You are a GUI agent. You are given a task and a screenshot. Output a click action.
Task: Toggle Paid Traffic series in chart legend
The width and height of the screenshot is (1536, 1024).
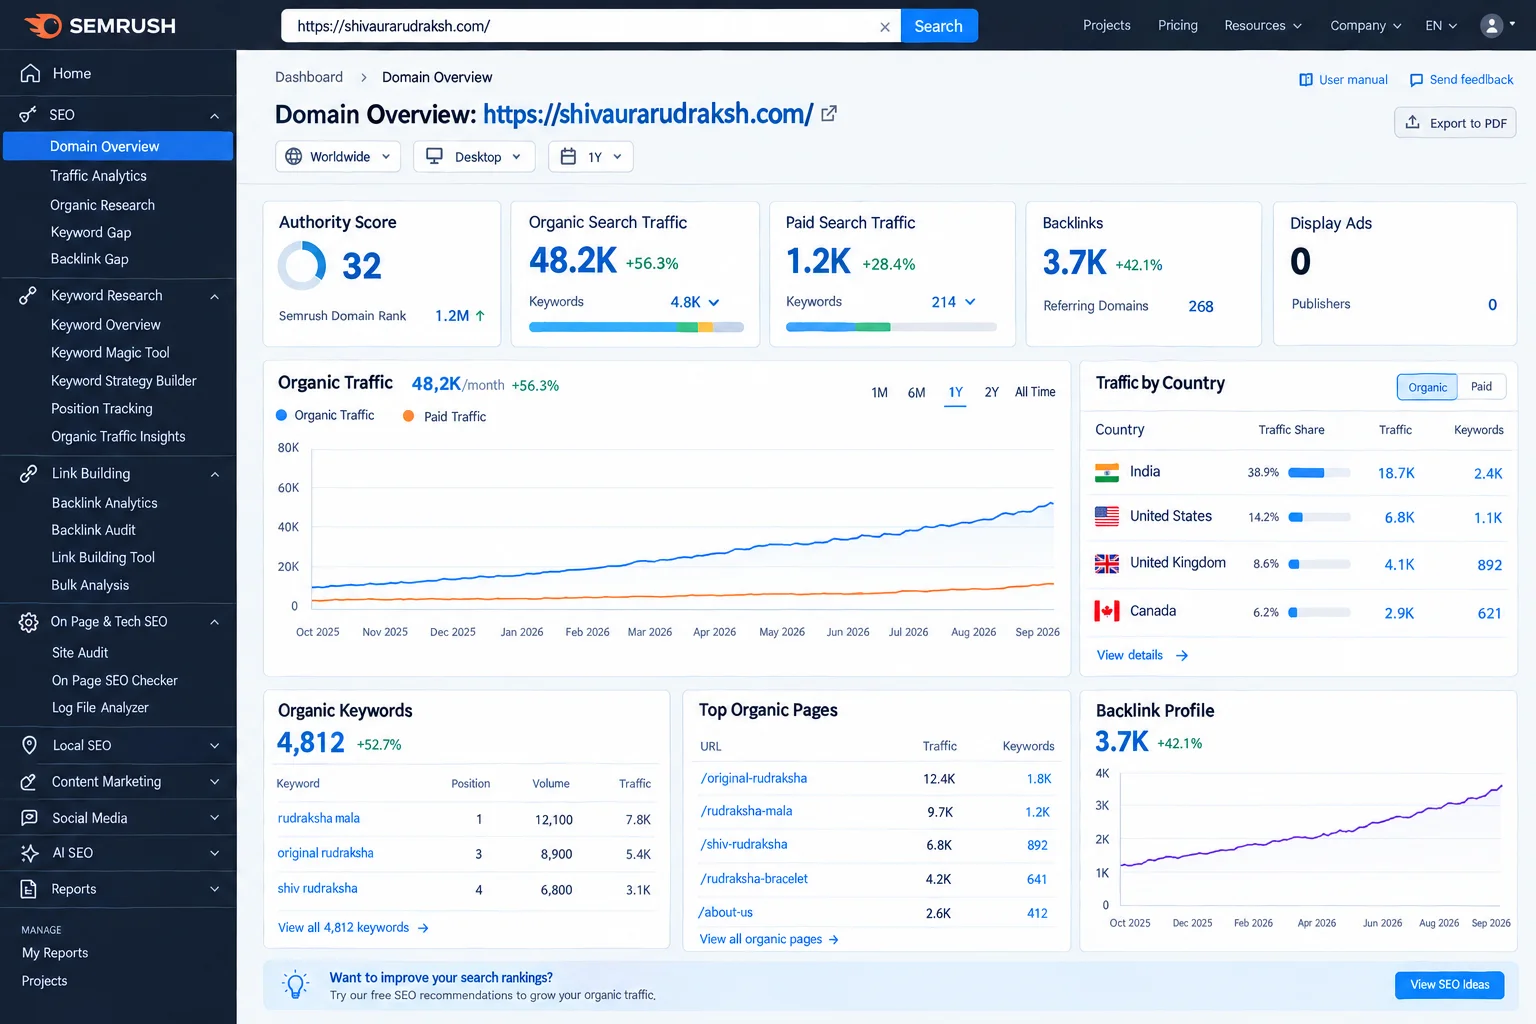444,416
